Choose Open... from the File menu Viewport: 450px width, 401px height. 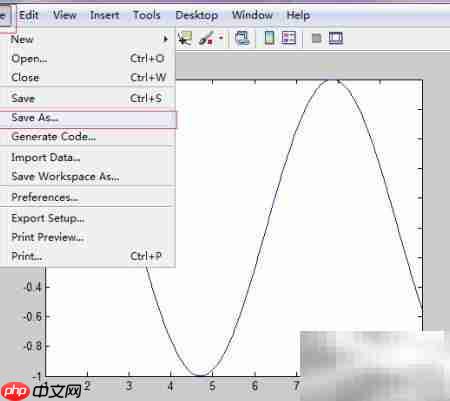[x=88, y=59]
